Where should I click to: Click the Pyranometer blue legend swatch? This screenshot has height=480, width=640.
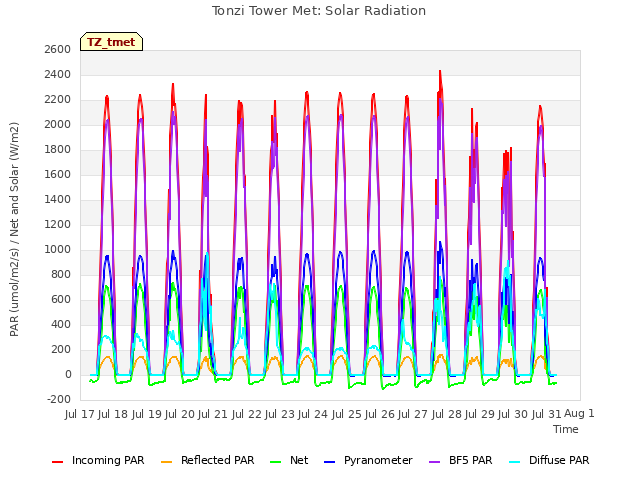[x=329, y=461]
